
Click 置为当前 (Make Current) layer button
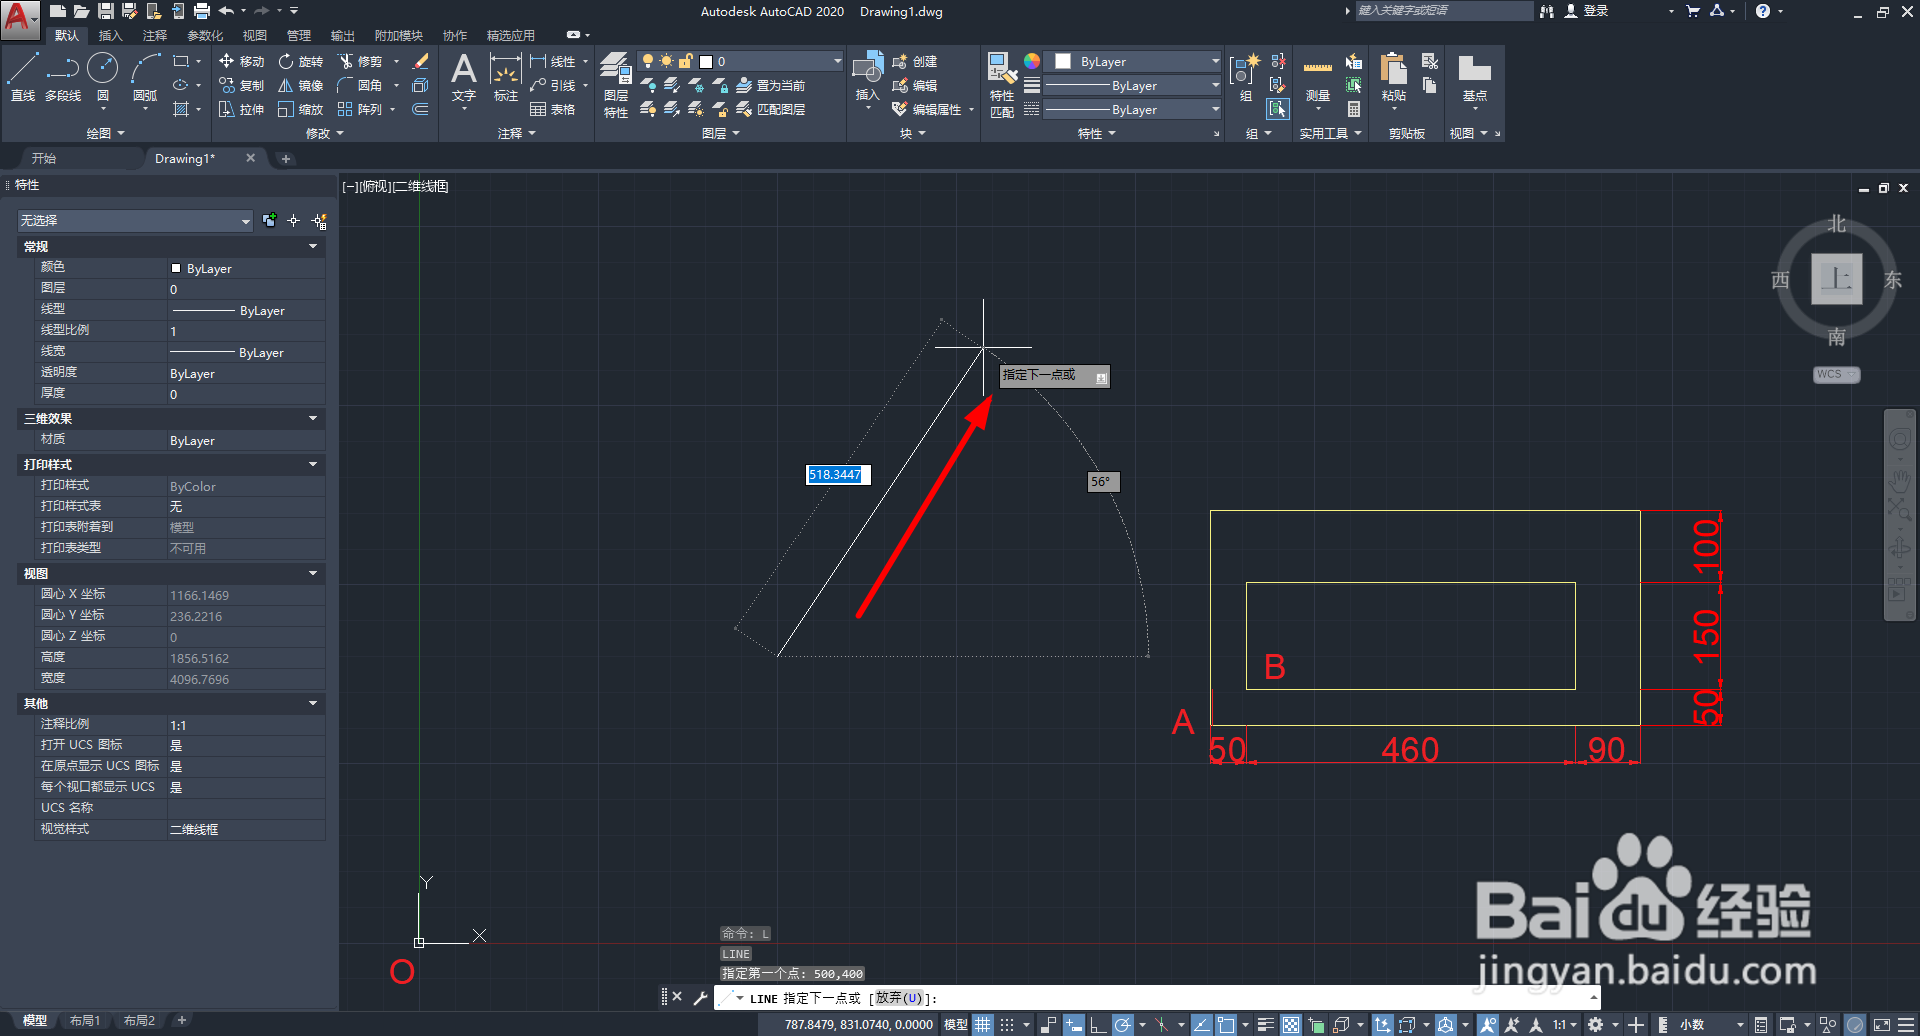(771, 85)
